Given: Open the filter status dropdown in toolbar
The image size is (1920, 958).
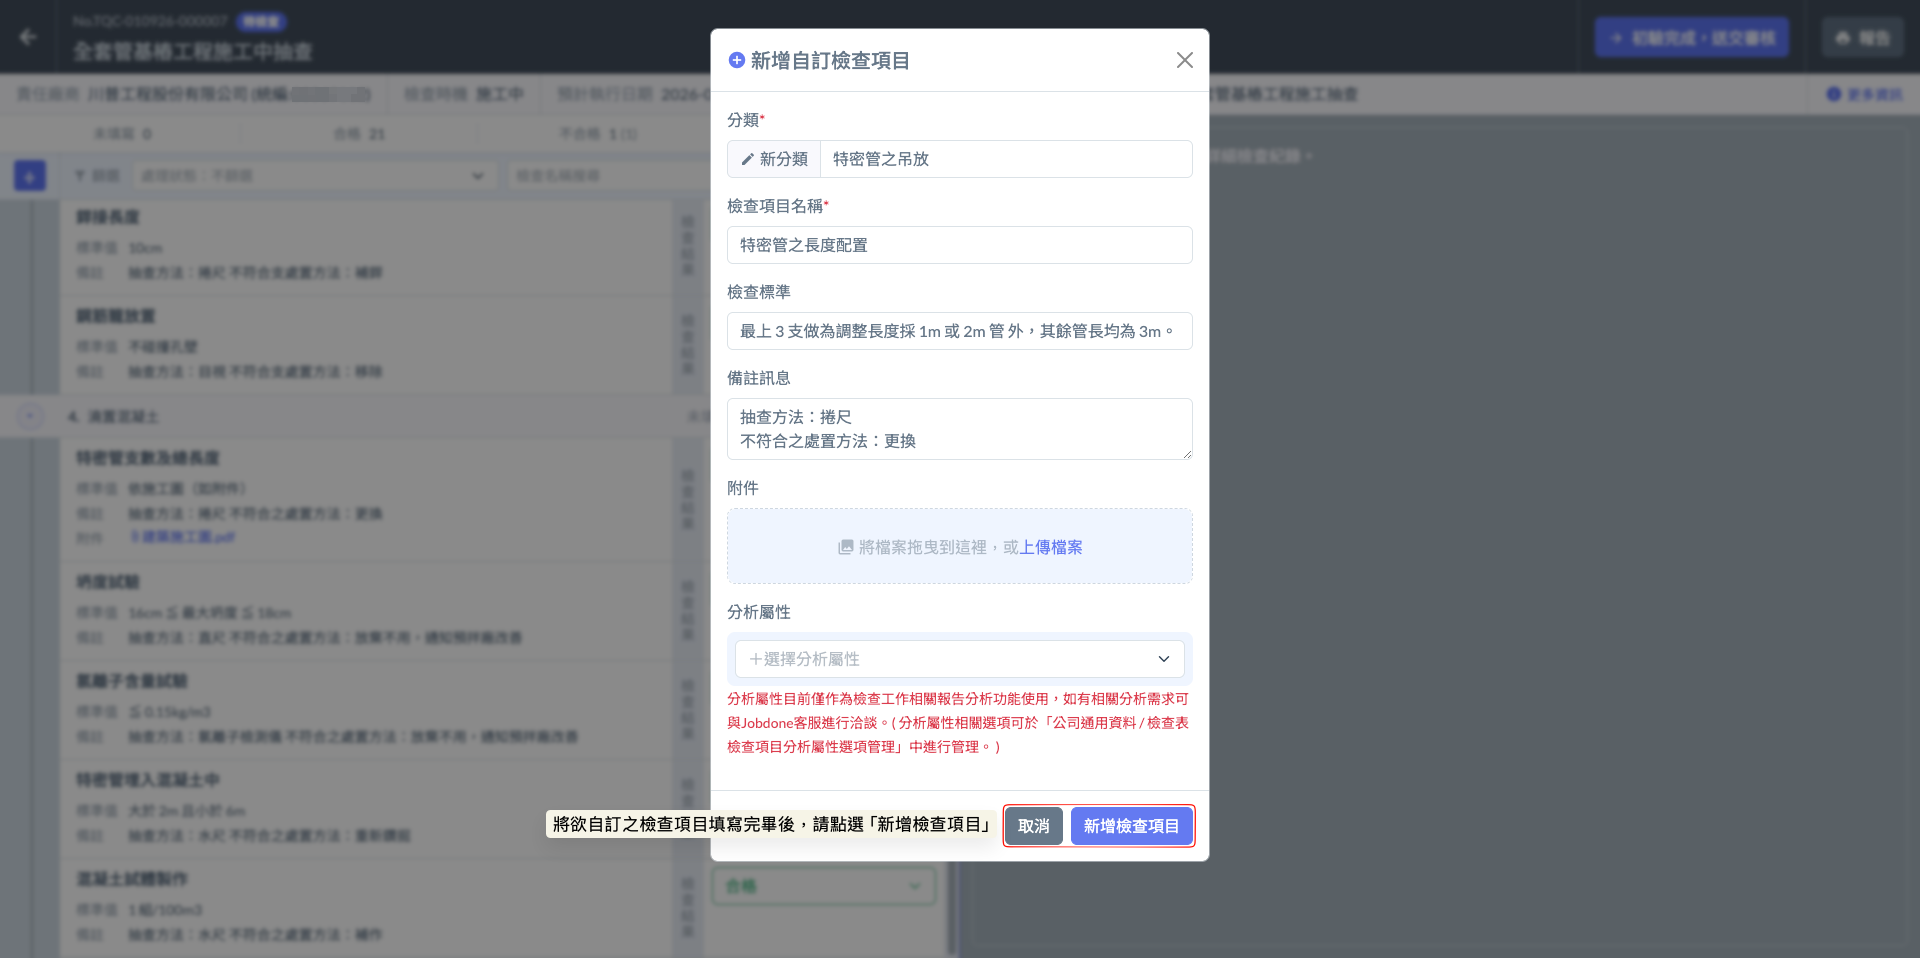Looking at the screenshot, I should pos(313,176).
